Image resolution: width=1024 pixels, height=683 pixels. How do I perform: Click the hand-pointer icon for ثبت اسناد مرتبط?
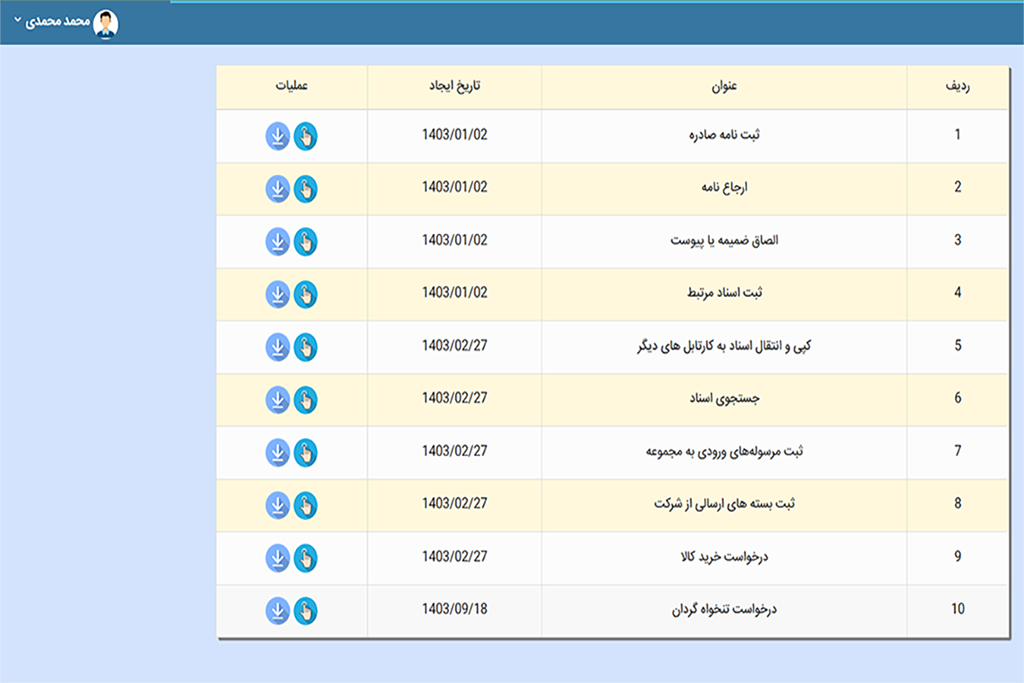(305, 295)
